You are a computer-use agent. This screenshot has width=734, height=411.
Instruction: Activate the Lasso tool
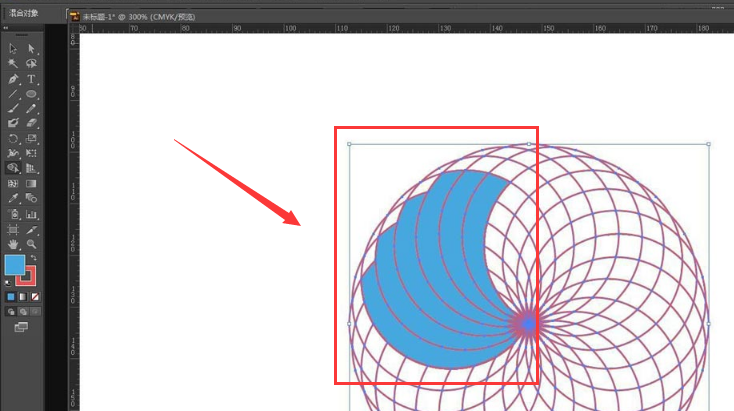pyautogui.click(x=31, y=63)
